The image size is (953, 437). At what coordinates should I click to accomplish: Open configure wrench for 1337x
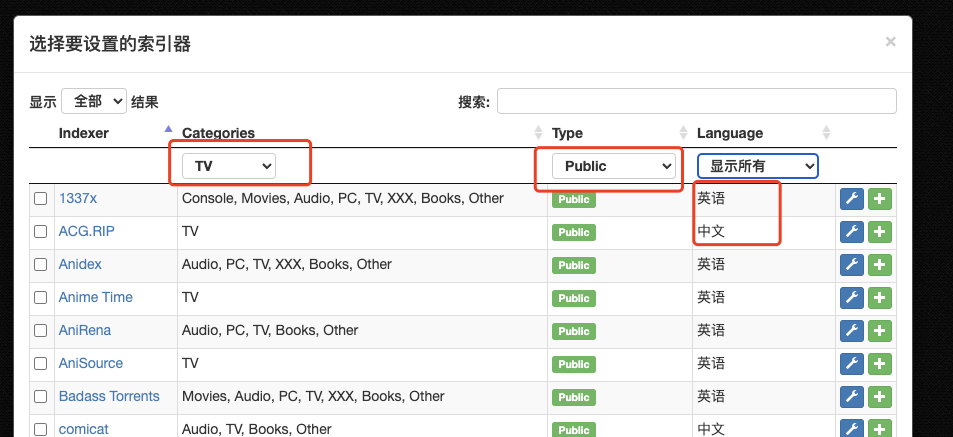852,199
